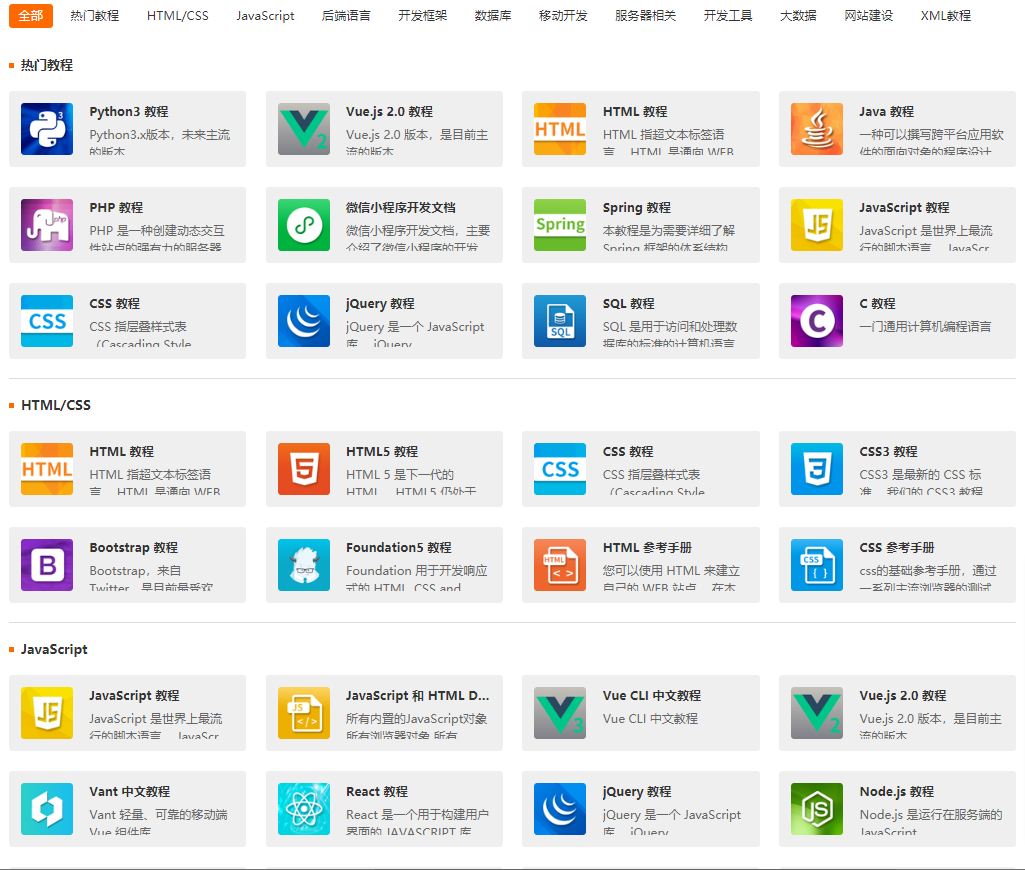Screen dimensions: 1025x870
Task: Open the 微信小程序开发文档 title link
Action: [x=401, y=208]
